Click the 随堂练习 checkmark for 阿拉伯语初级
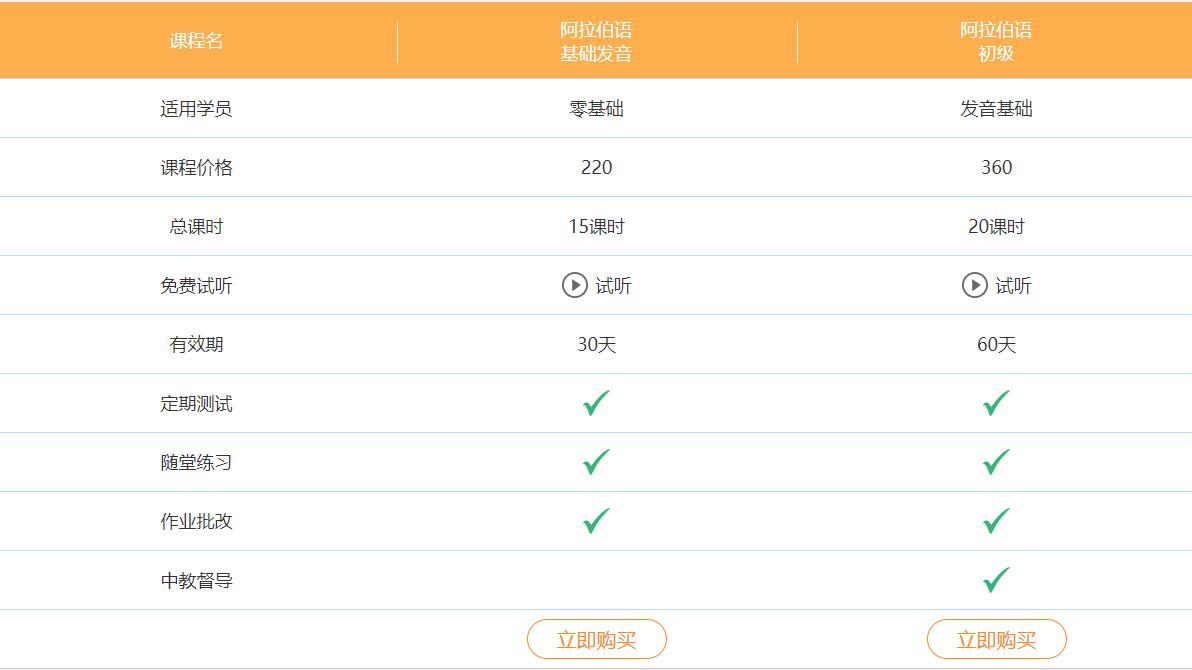Image resolution: width=1192 pixels, height=670 pixels. [992, 462]
